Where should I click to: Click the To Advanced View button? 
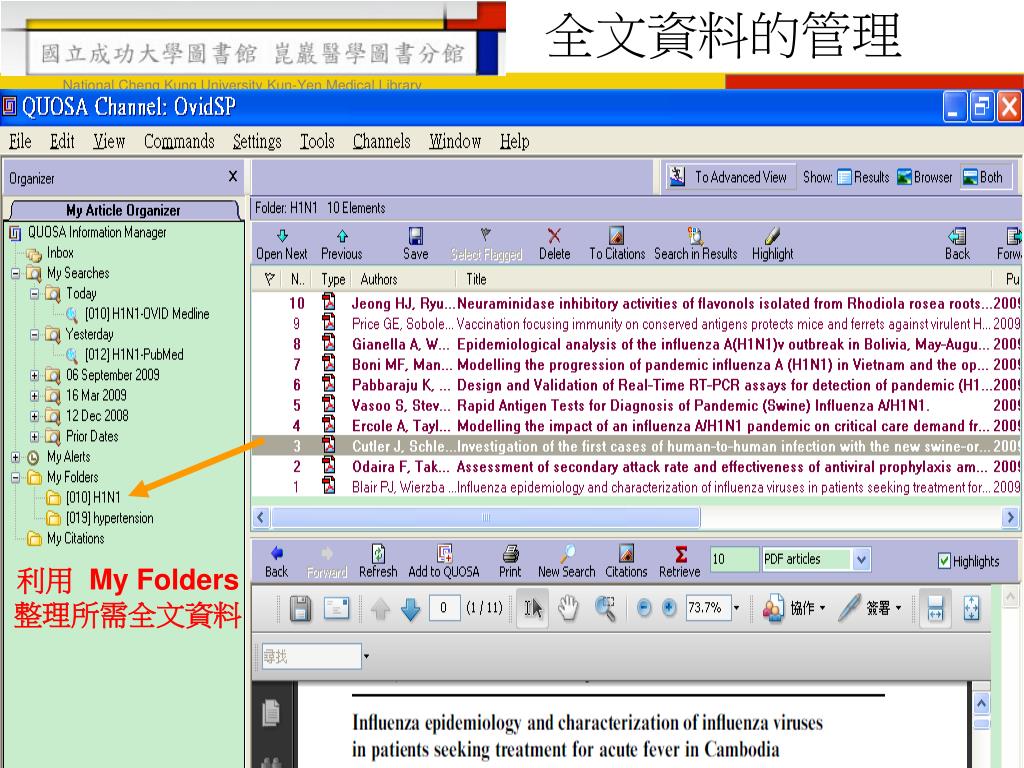730,177
